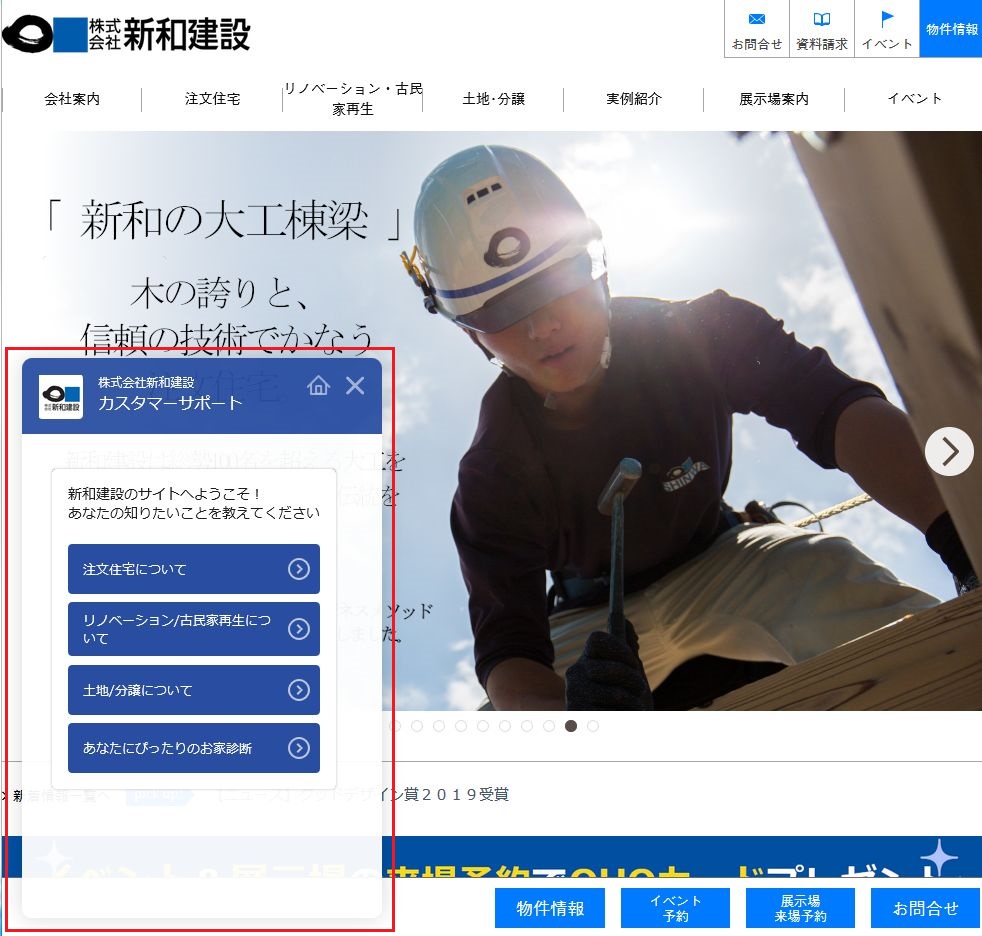
Task: Click the 物件情報 button in bottom bar
Action: [550, 908]
